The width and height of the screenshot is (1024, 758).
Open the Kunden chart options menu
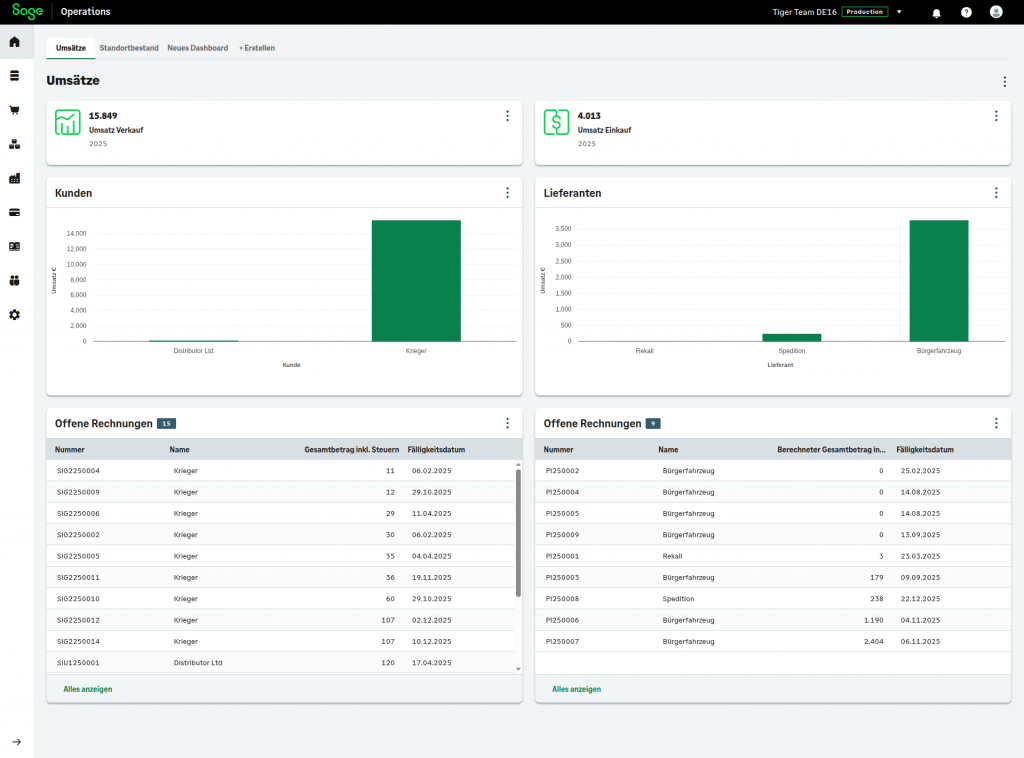click(507, 193)
